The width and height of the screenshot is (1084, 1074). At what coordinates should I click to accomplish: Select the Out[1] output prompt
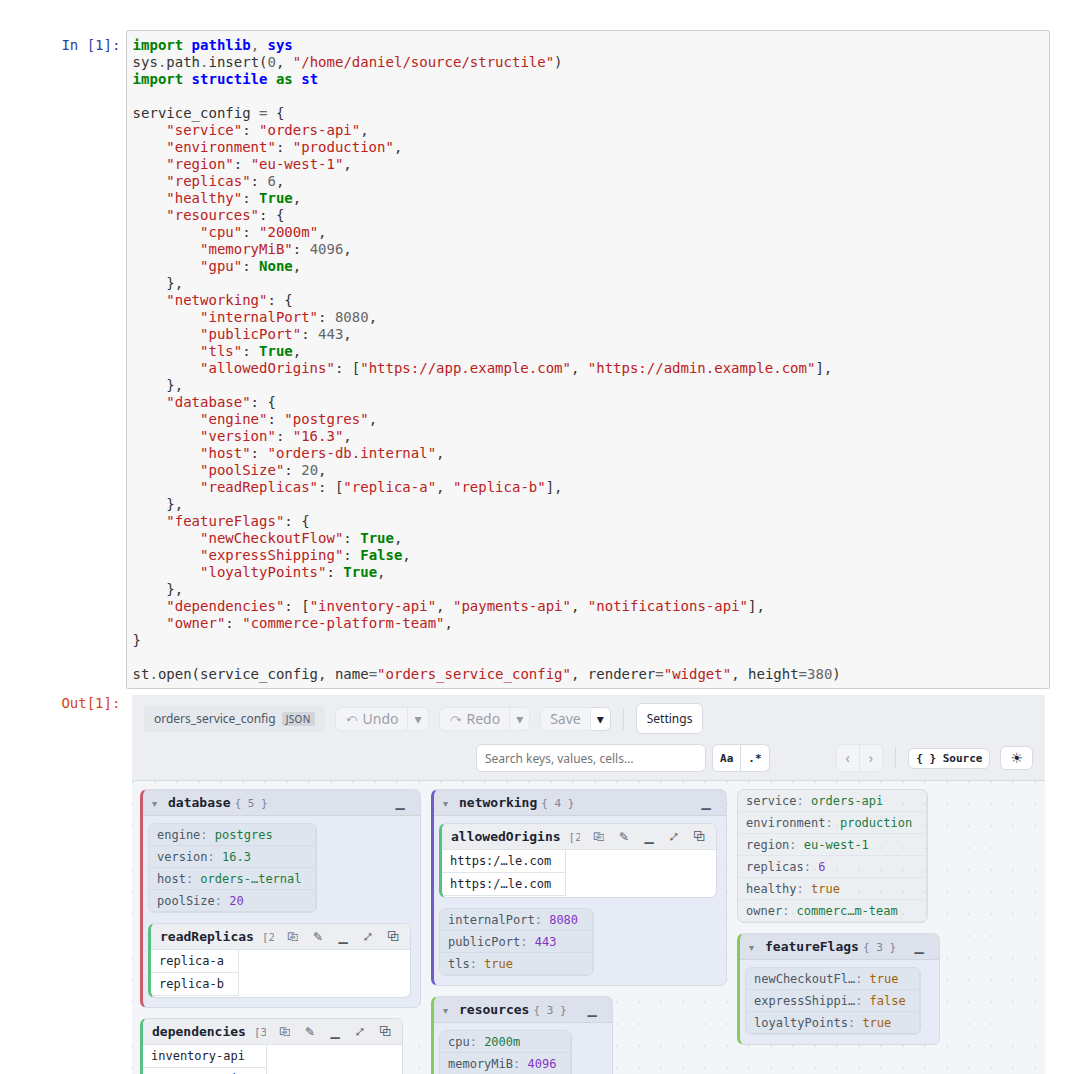(x=91, y=704)
